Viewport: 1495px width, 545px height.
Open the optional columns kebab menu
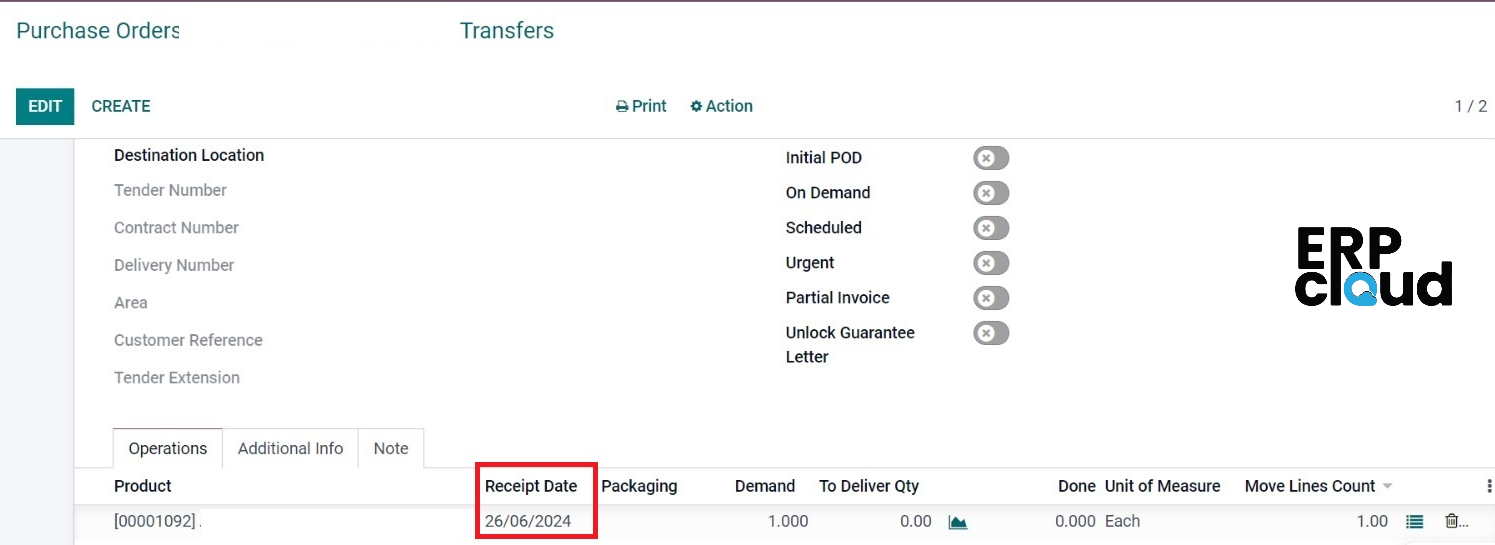tap(1490, 486)
